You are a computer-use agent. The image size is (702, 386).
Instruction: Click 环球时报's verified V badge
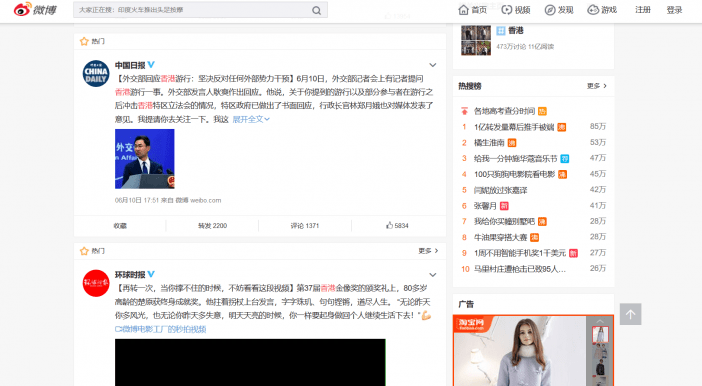151,274
